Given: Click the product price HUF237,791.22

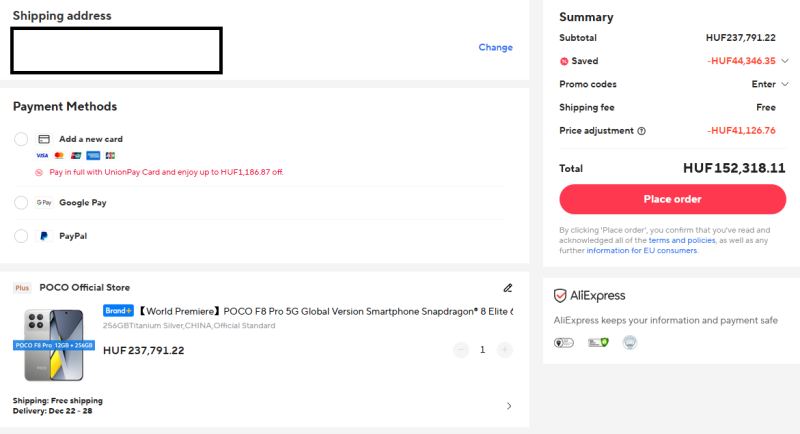Looking at the screenshot, I should click(143, 350).
